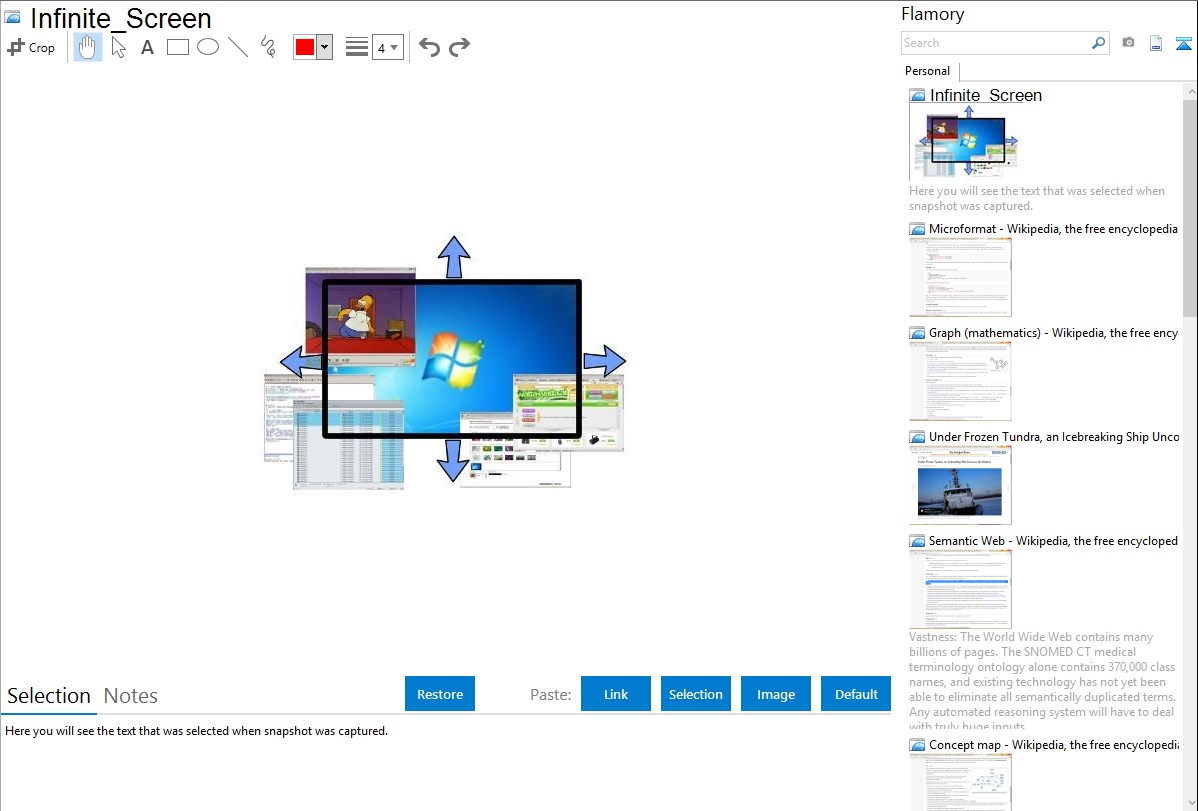Switch to the Selection tab
The height and width of the screenshot is (811, 1198).
pos(49,696)
